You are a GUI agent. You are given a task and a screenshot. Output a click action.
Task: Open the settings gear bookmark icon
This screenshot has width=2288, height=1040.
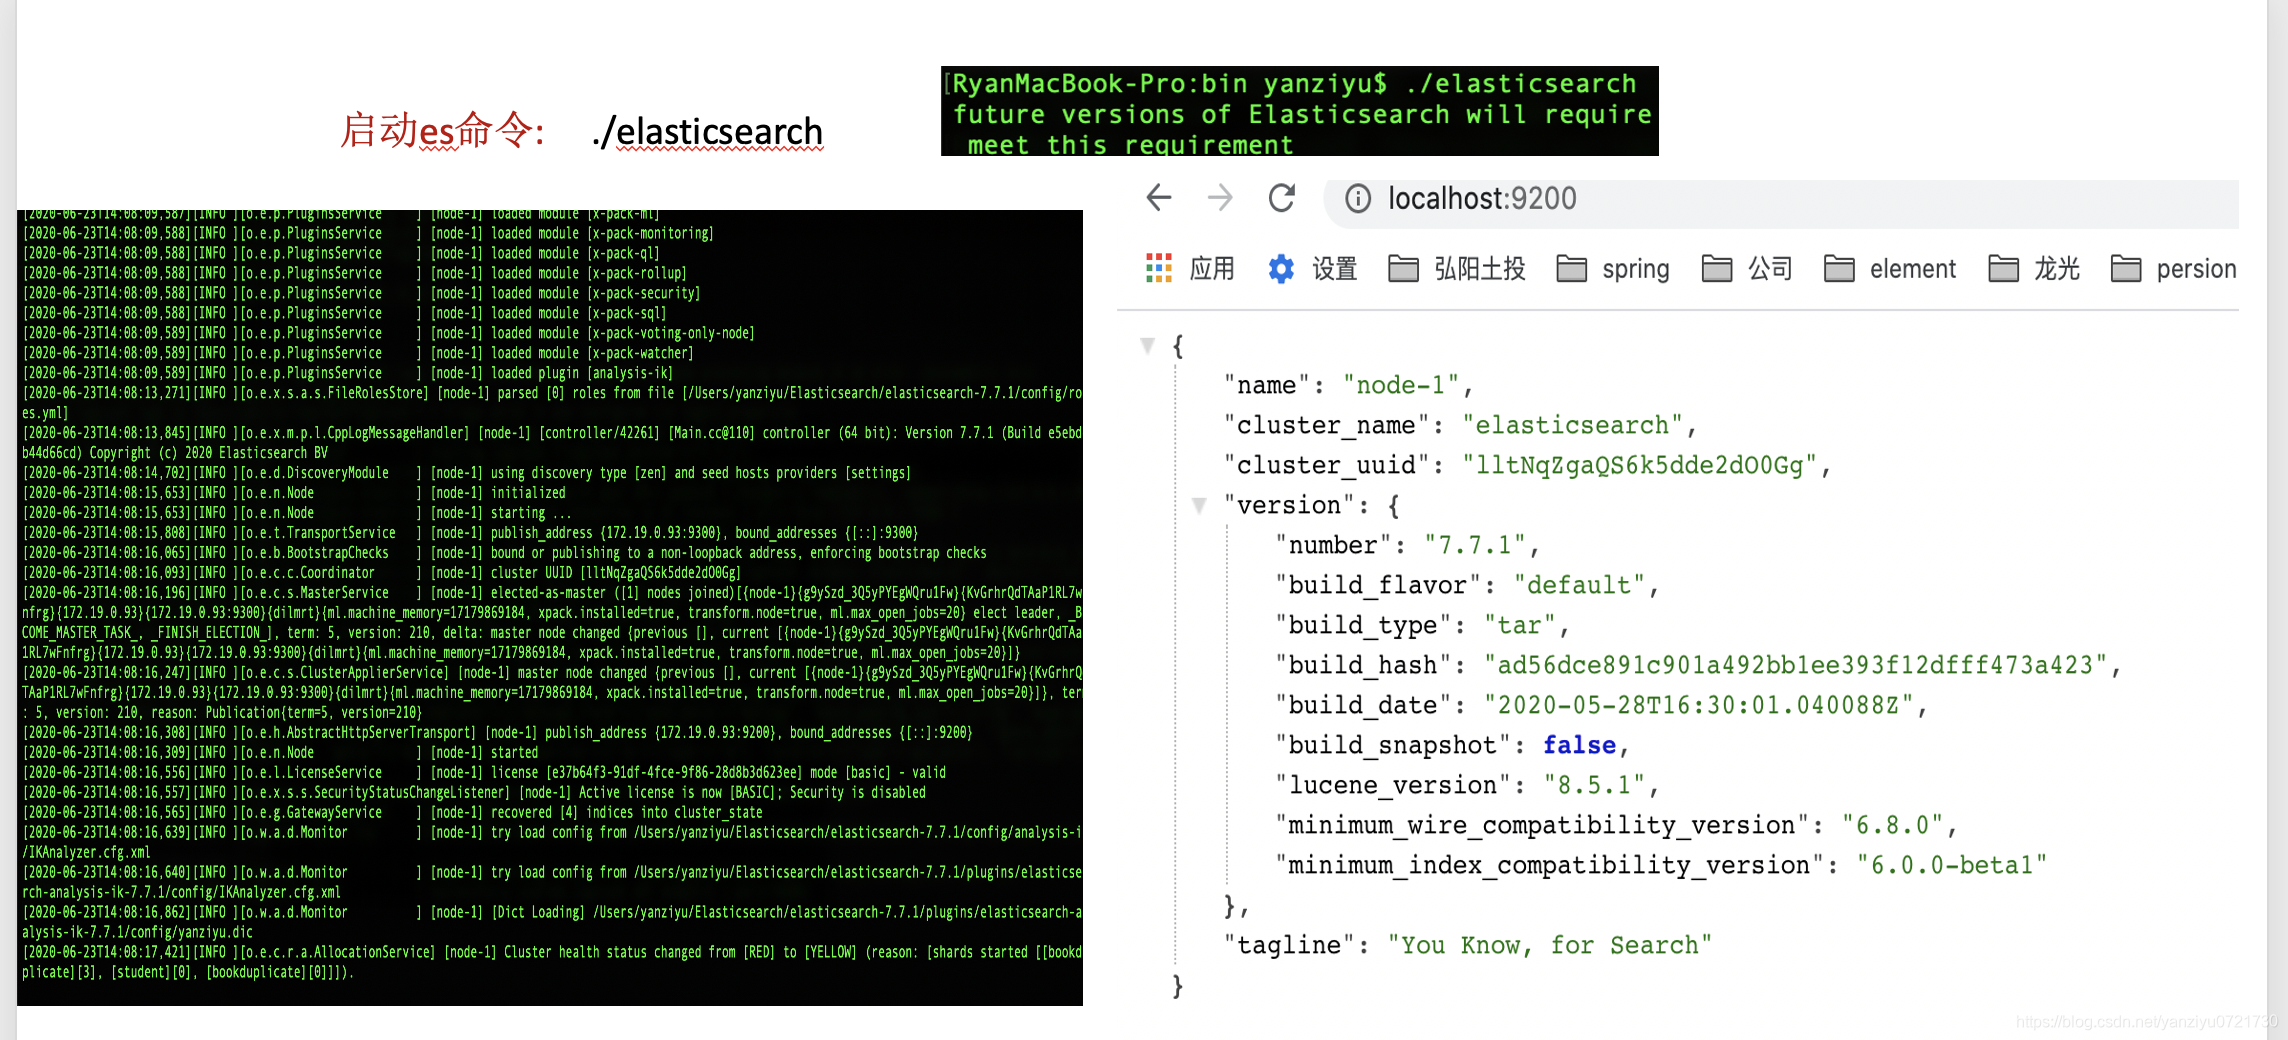(1281, 268)
